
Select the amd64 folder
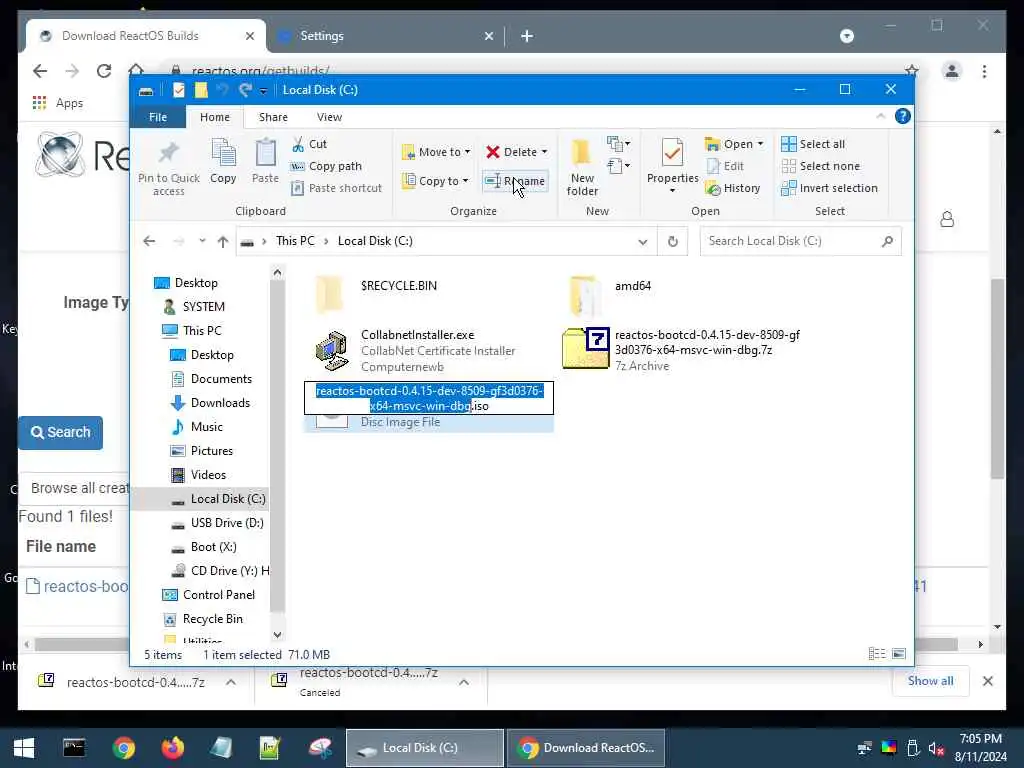[x=611, y=294]
